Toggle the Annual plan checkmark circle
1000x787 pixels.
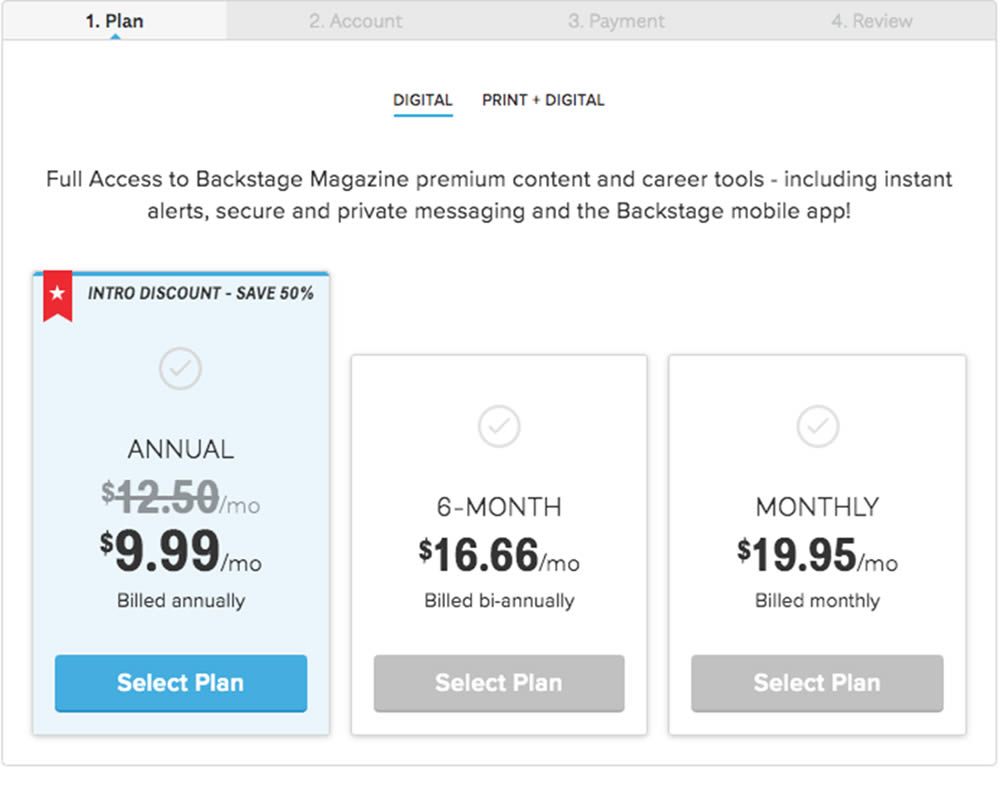click(x=180, y=369)
